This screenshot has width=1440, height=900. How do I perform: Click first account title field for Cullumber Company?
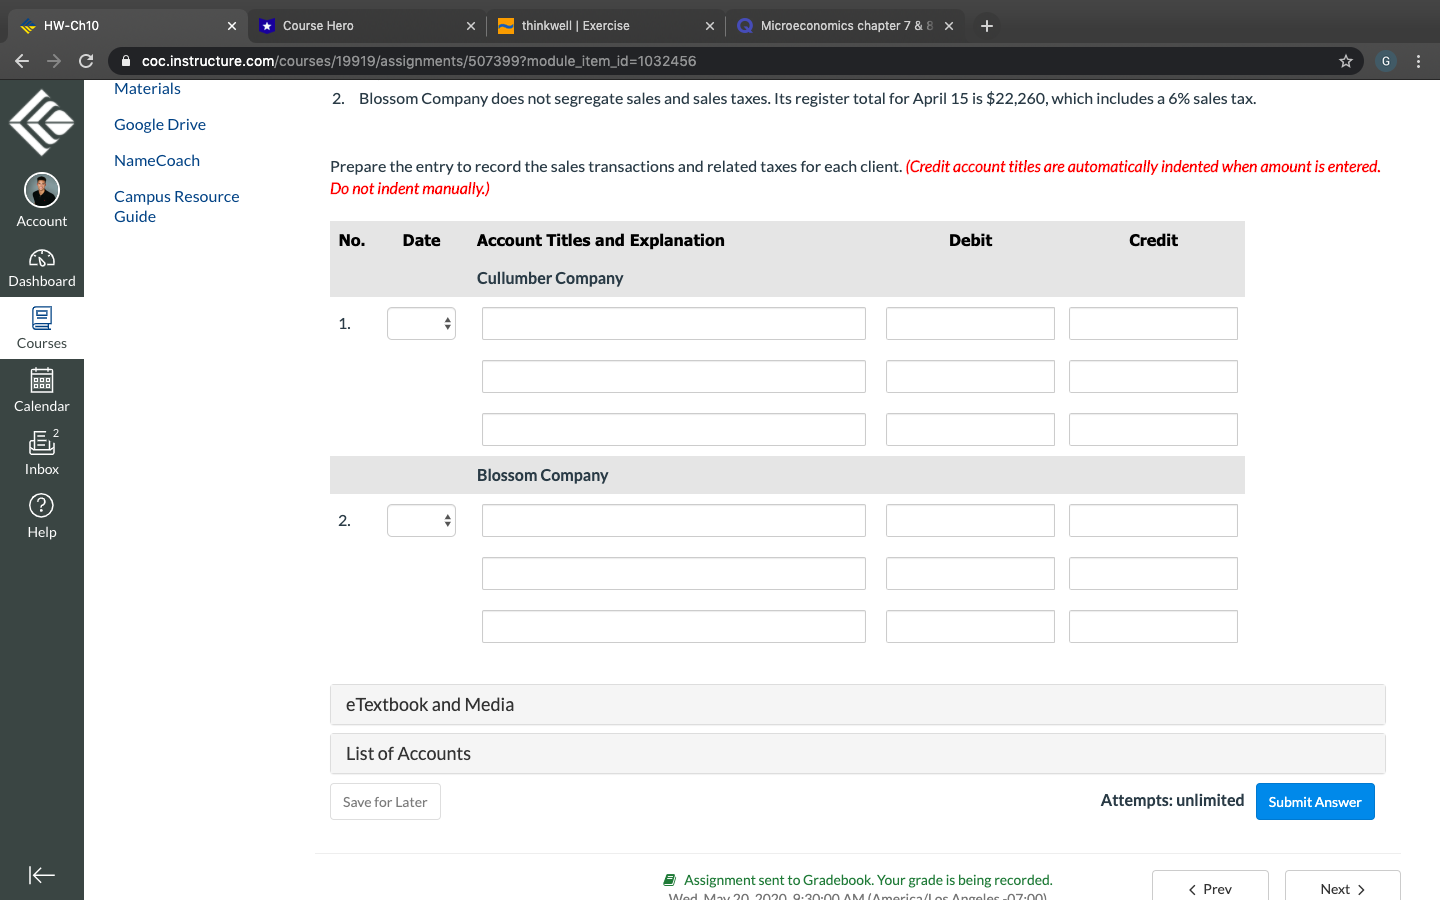(674, 323)
